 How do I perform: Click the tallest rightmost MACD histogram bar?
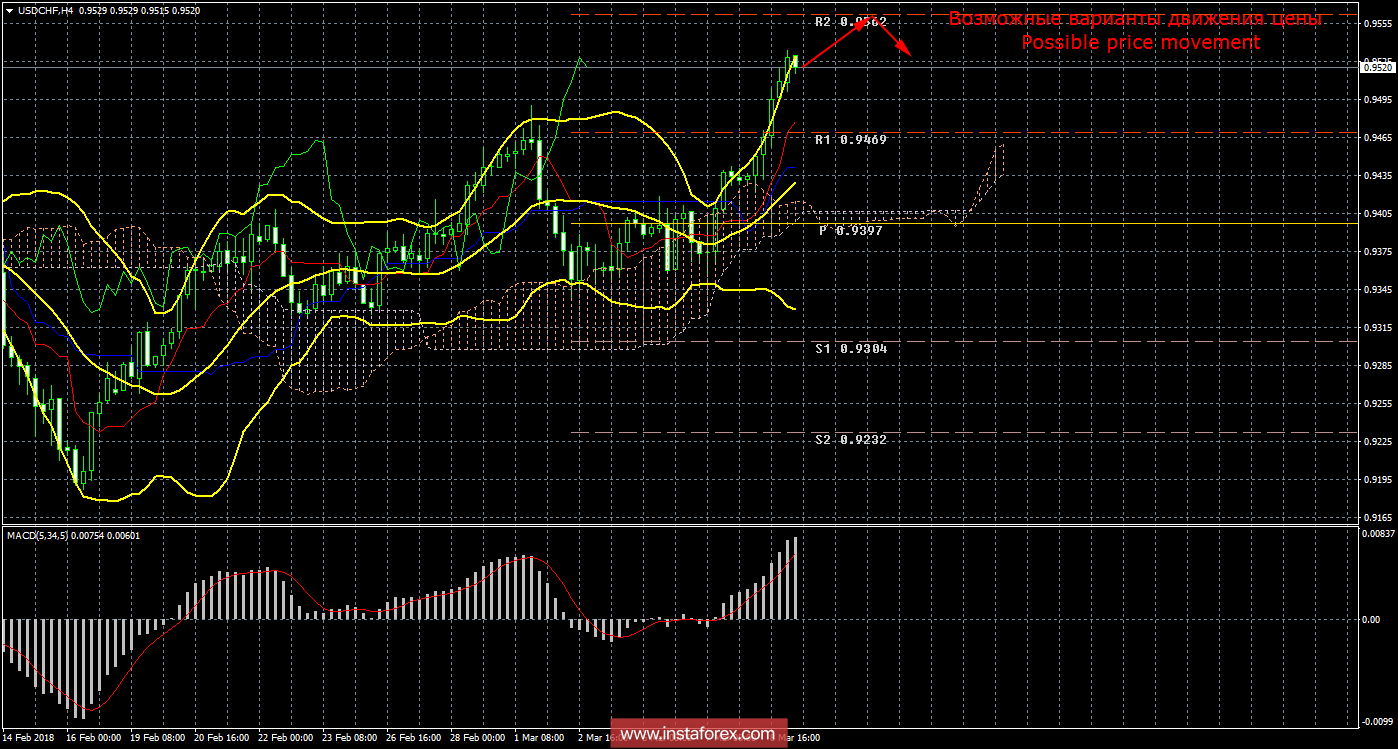pos(796,578)
